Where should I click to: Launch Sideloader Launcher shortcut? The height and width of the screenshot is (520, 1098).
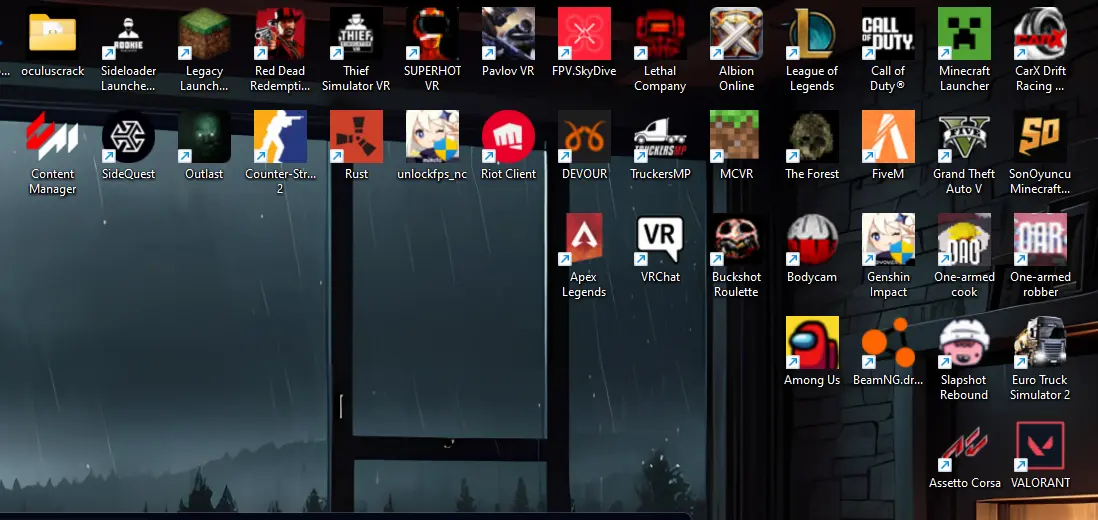tap(128, 34)
